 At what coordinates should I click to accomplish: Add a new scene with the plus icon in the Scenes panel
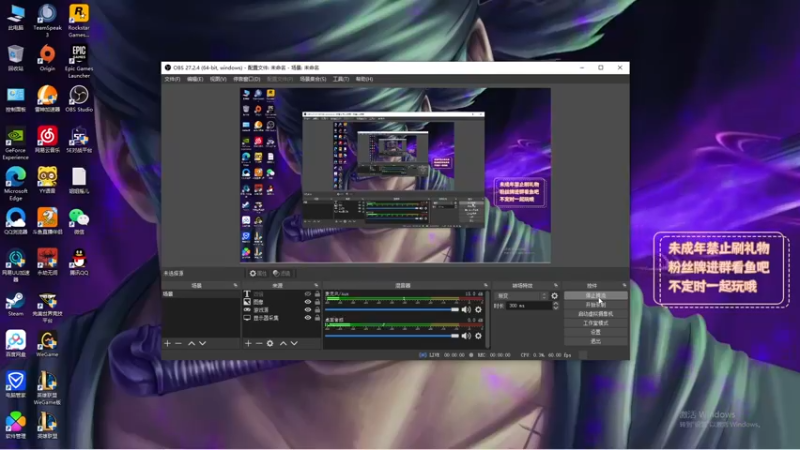[167, 343]
